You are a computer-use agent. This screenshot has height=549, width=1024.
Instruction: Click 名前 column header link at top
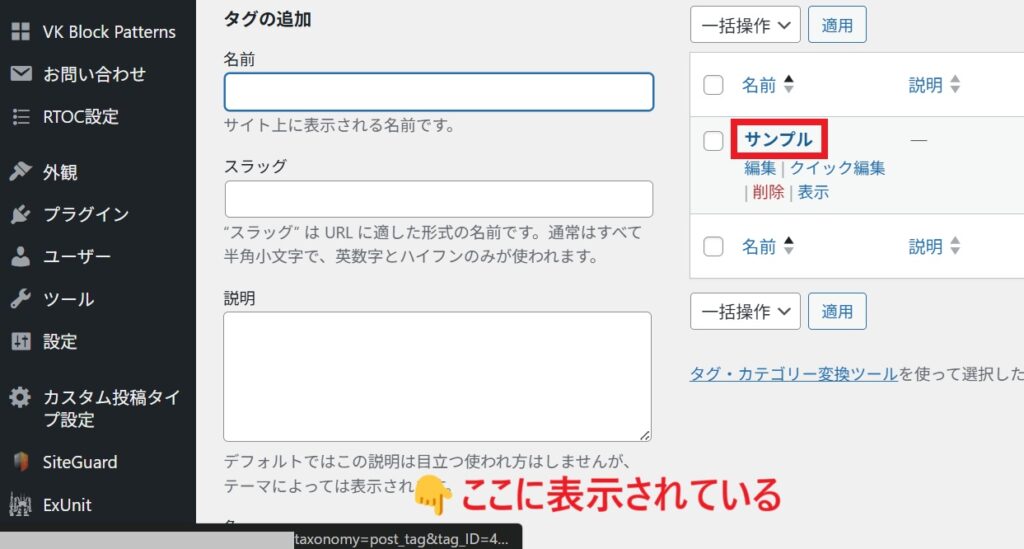pos(759,85)
